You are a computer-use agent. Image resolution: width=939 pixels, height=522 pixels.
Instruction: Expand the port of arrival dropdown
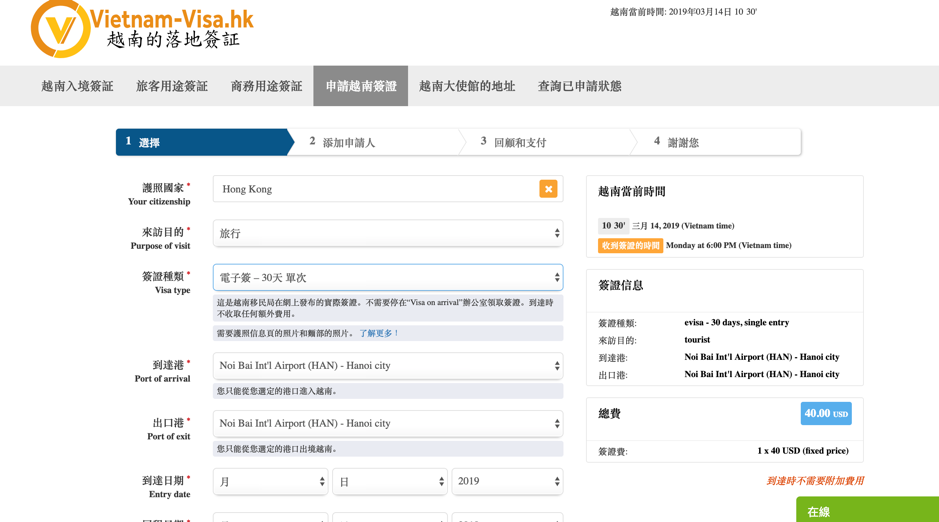[x=388, y=366]
